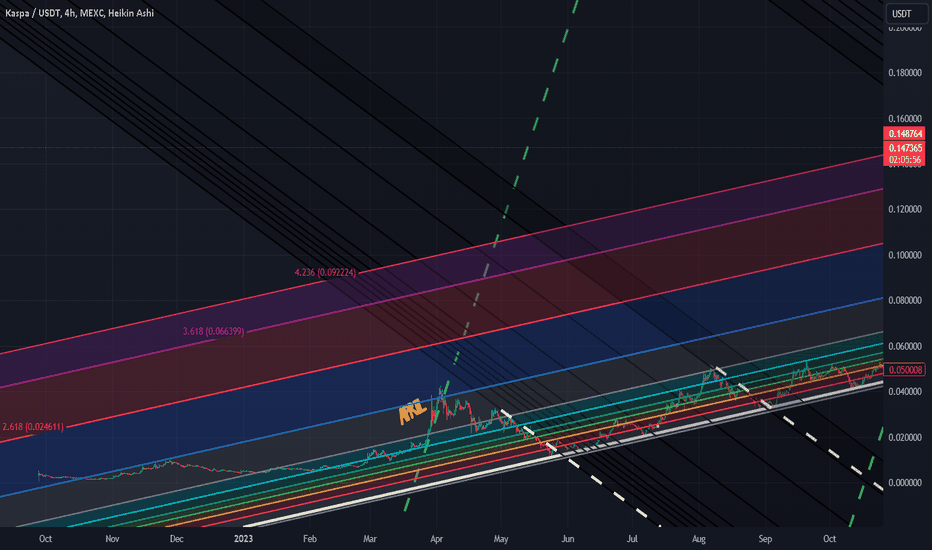Click the 0.180000 price axis value
Screen dimensions: 932x550
(905, 73)
